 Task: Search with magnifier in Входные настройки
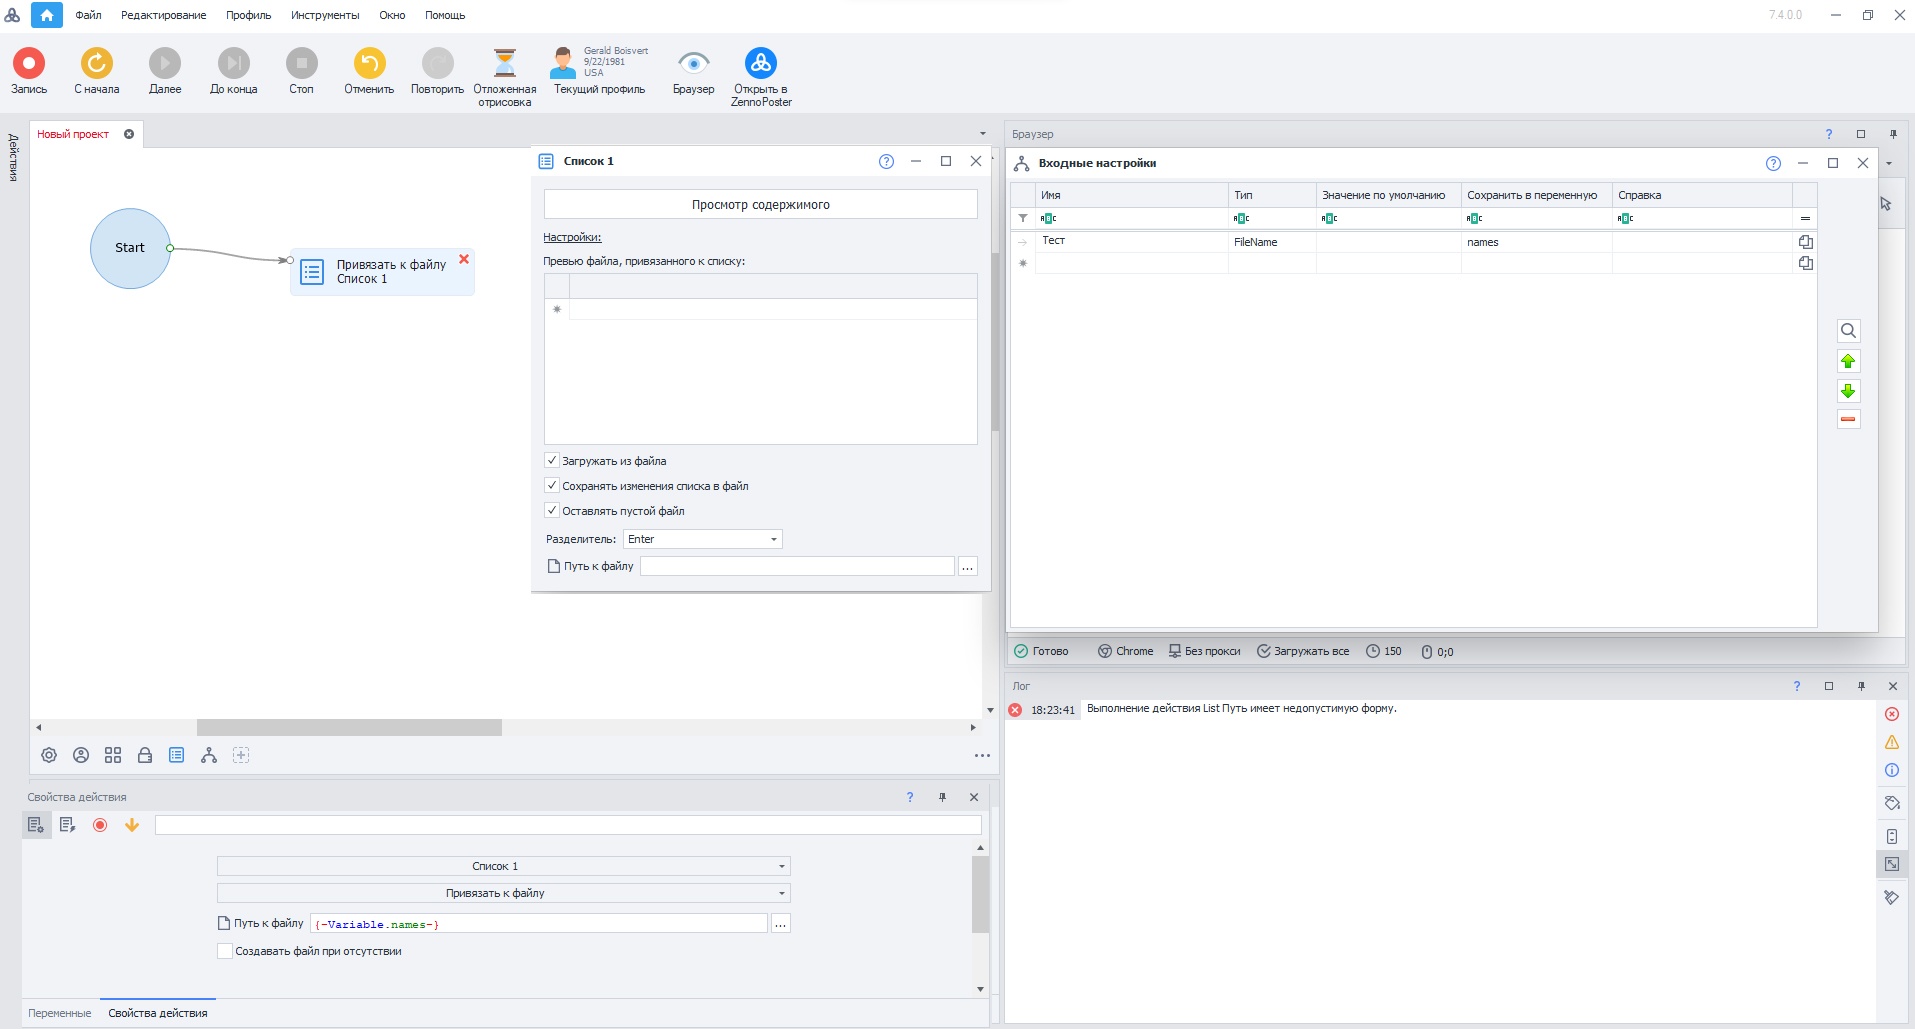[1849, 331]
